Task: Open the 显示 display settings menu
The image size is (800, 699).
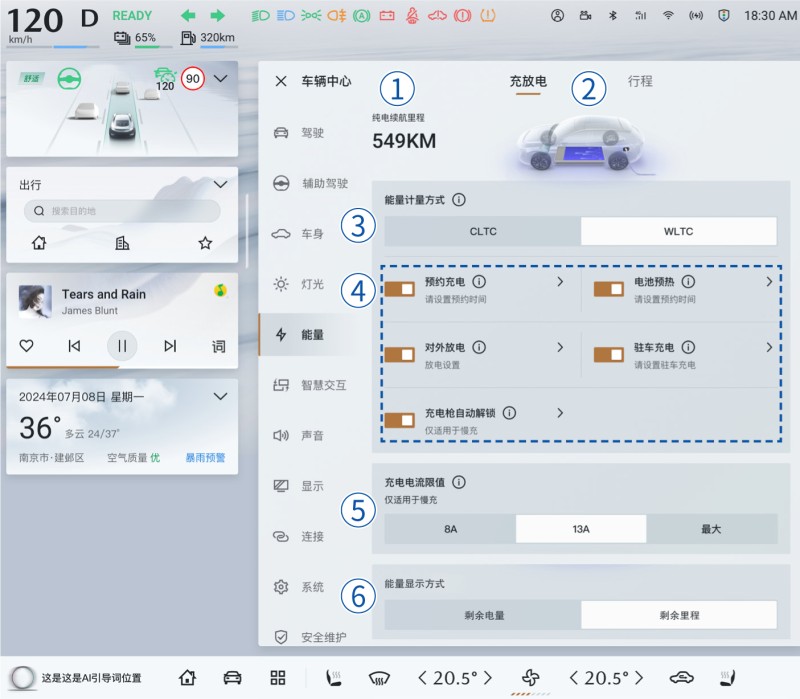Action: [x=298, y=486]
